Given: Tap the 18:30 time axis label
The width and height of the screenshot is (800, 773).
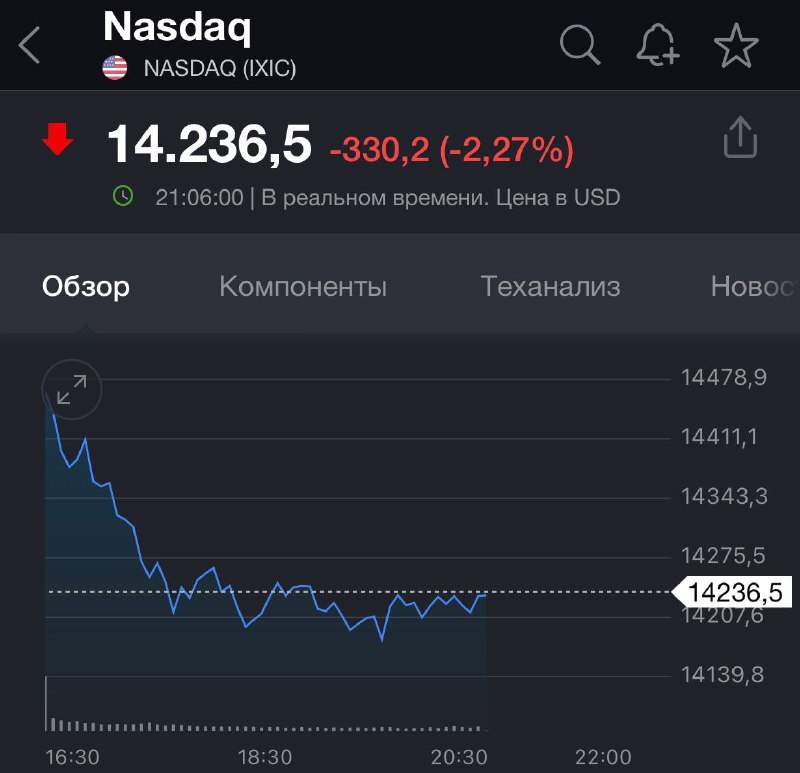Looking at the screenshot, I should (x=266, y=756).
